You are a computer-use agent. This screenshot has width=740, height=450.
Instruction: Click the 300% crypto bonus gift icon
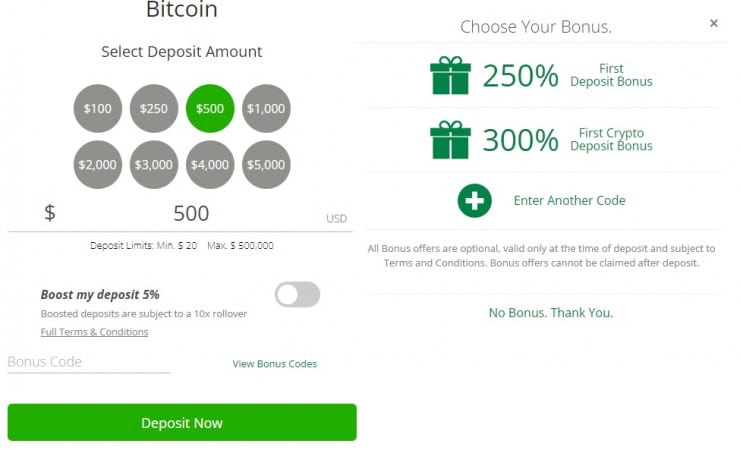click(450, 140)
